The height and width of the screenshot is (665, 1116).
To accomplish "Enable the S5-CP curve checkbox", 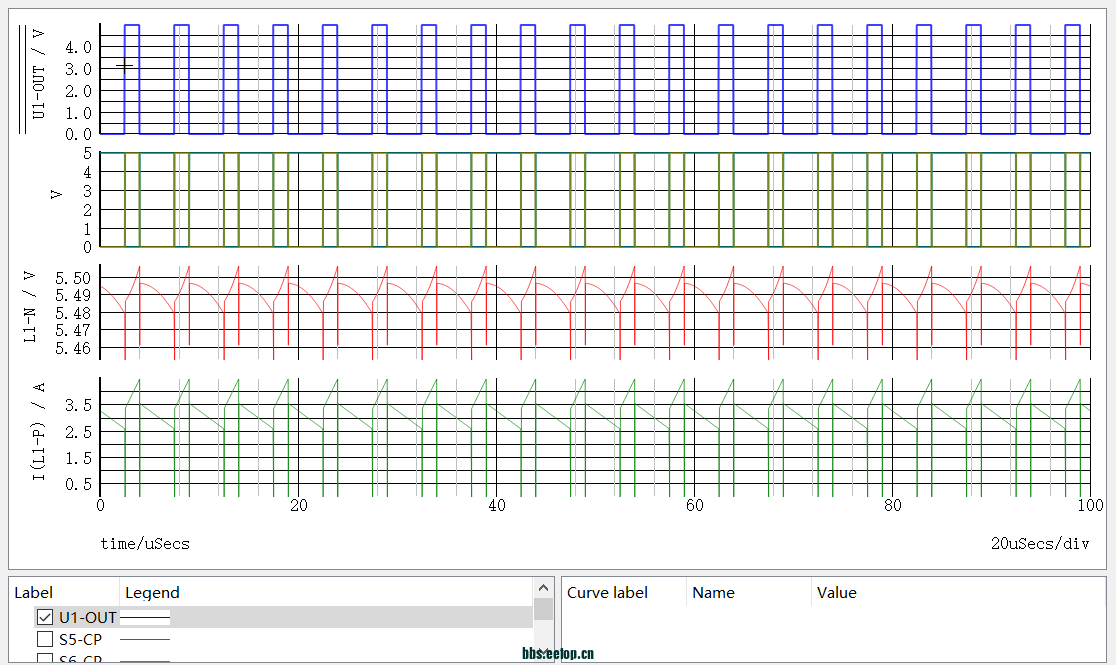I will [45, 639].
